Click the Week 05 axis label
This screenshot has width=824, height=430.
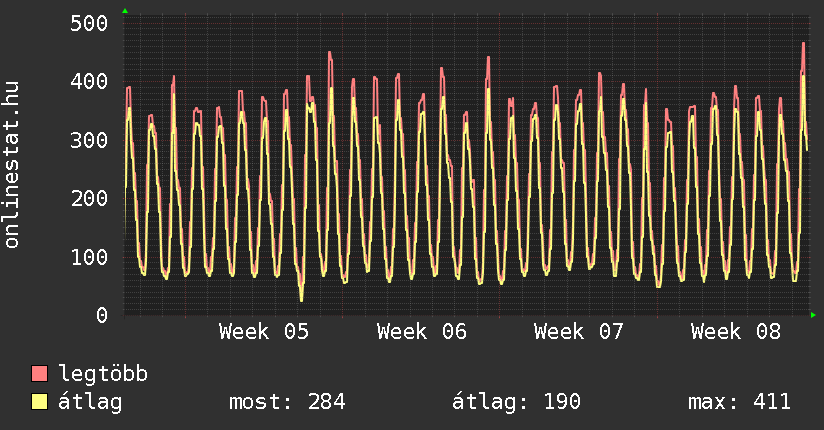(x=264, y=332)
